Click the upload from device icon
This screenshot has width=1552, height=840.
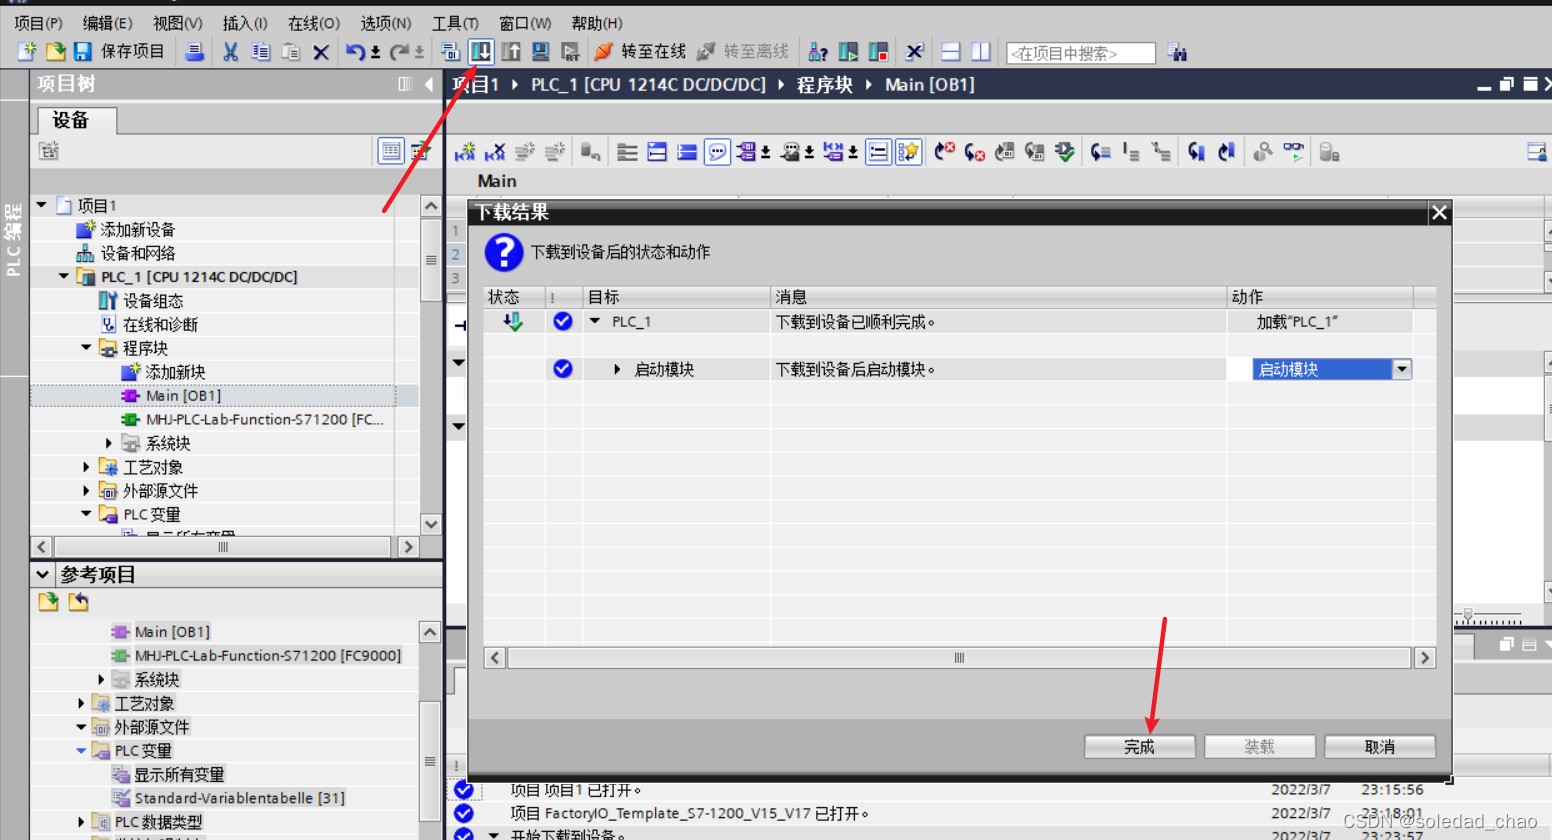[x=511, y=51]
